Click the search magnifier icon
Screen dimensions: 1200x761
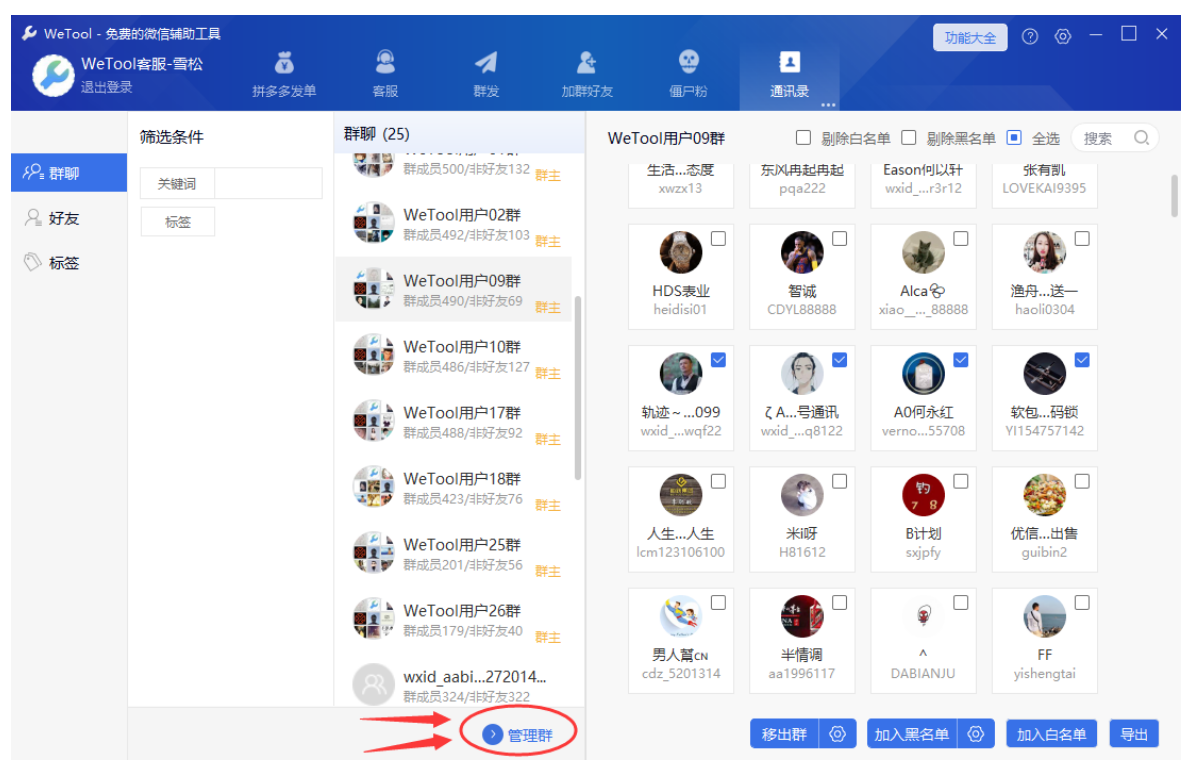tap(1142, 138)
